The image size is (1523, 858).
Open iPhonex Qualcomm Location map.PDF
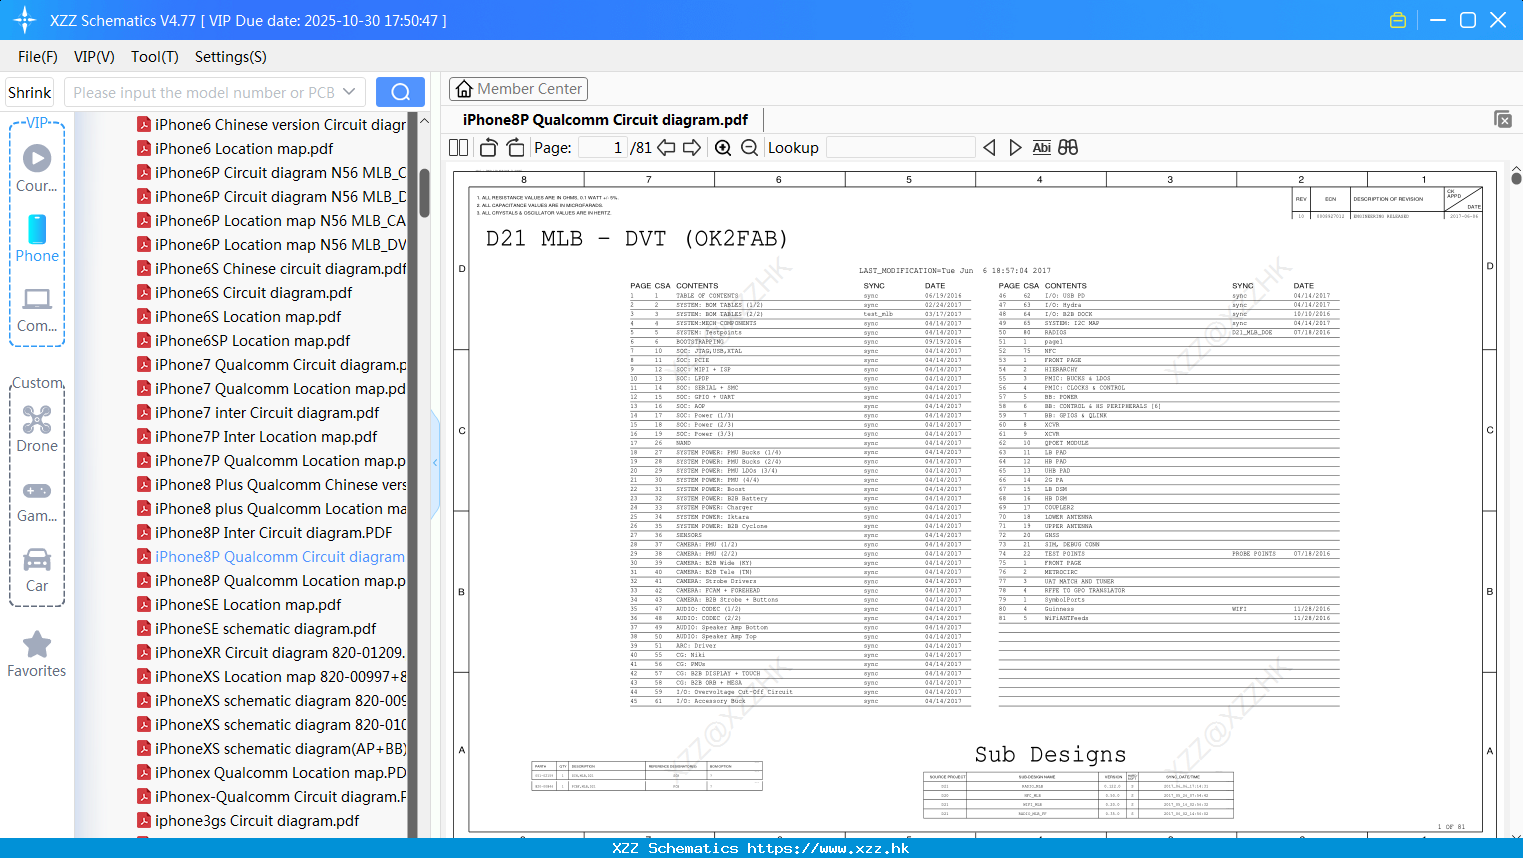(x=271, y=773)
